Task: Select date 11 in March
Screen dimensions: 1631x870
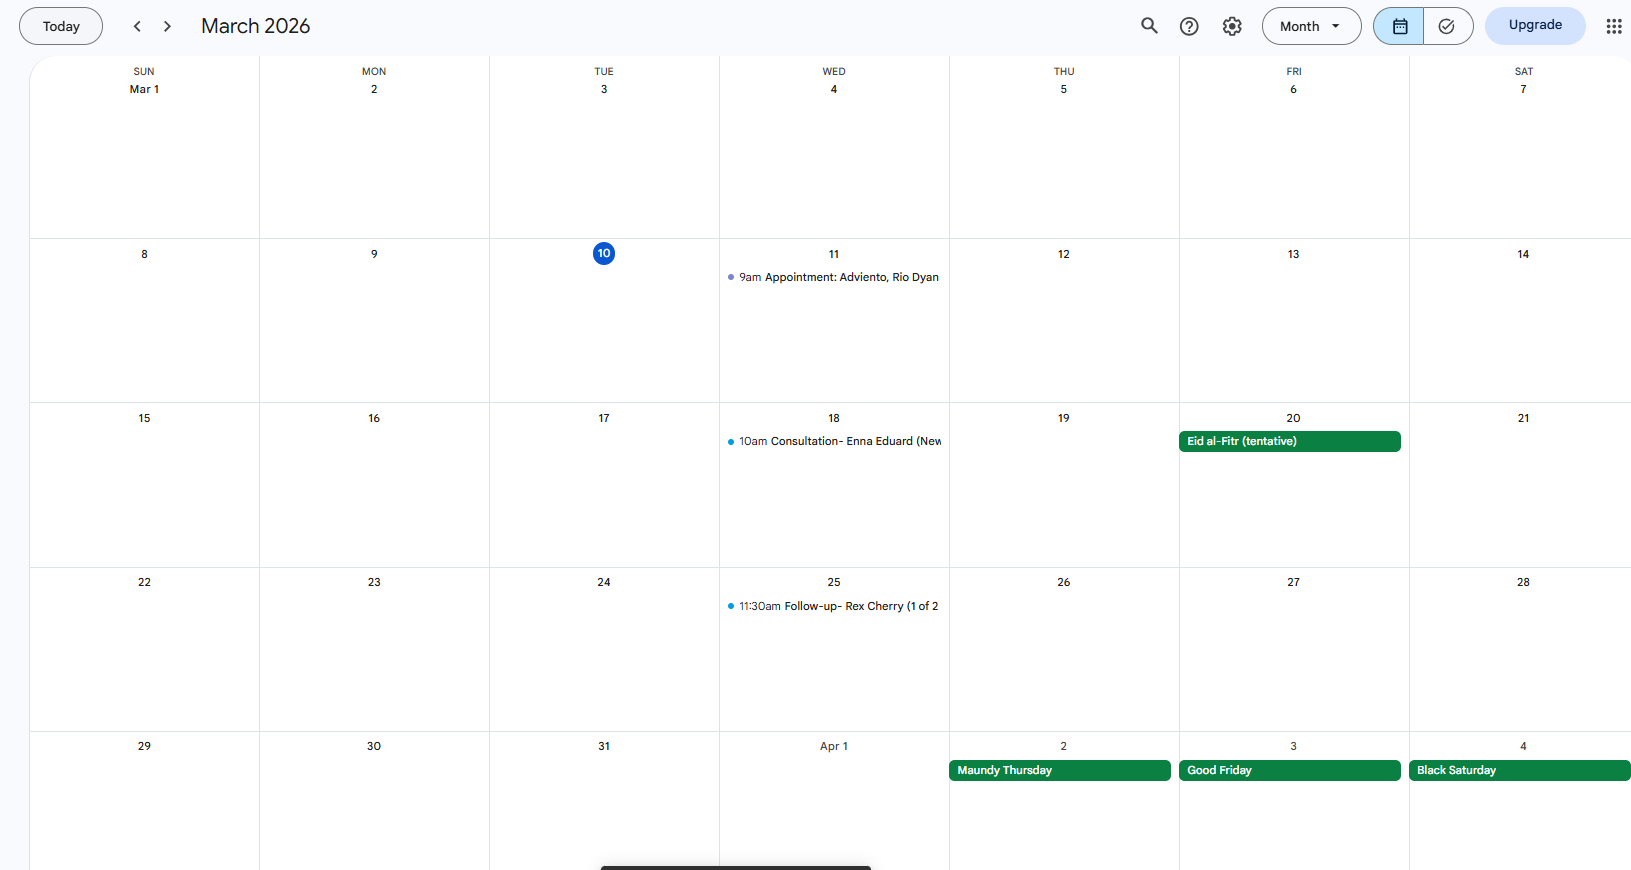Action: [834, 254]
